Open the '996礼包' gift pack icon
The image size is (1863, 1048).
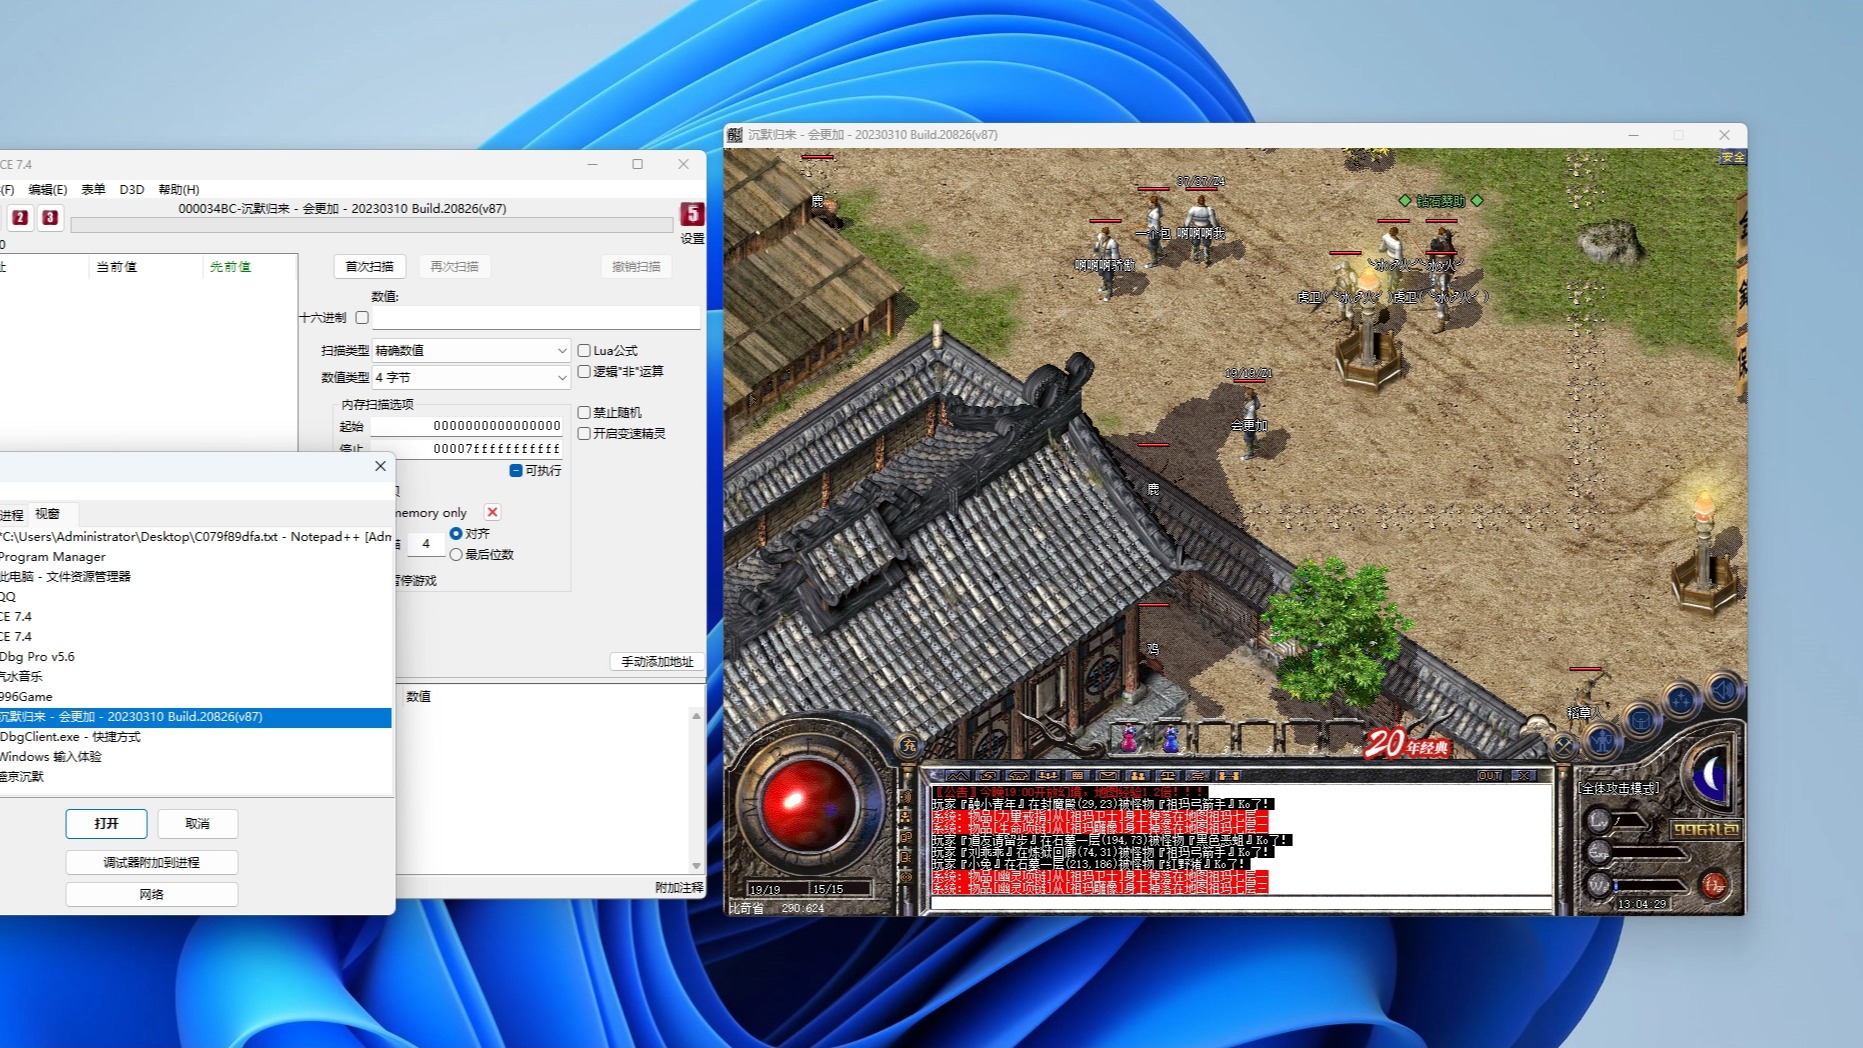(1706, 829)
